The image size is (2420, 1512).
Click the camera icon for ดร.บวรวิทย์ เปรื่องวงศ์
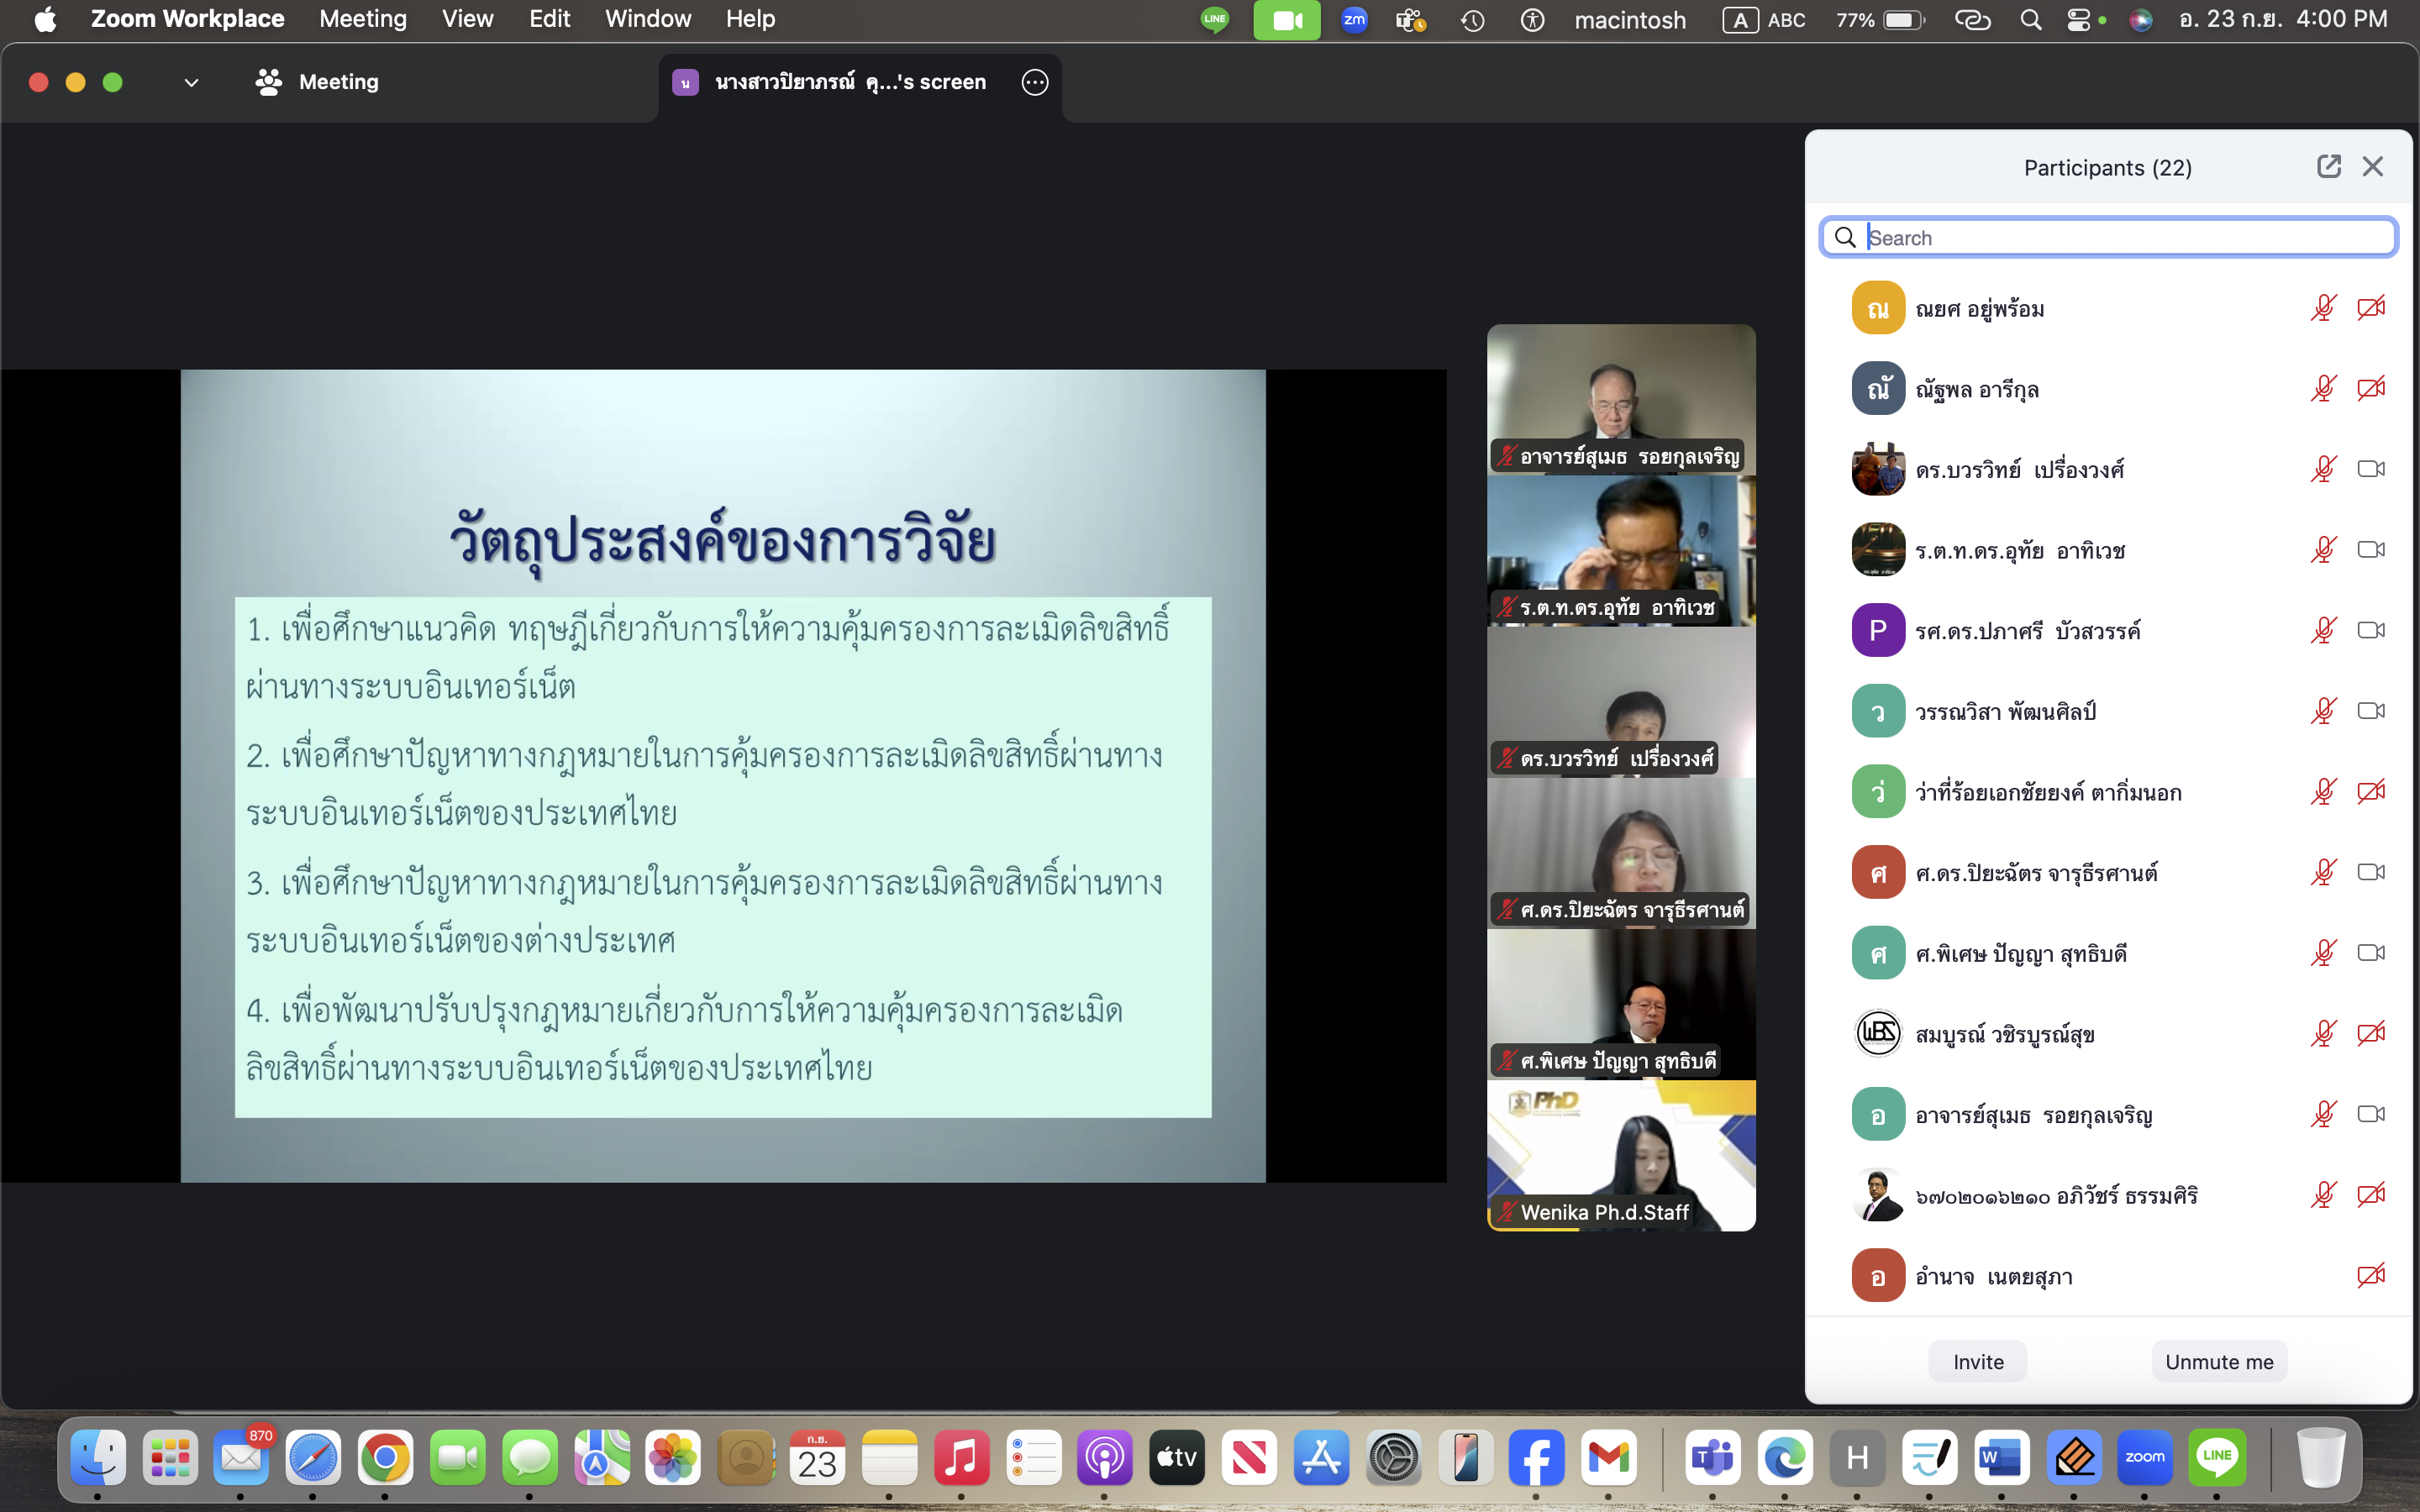click(2370, 469)
